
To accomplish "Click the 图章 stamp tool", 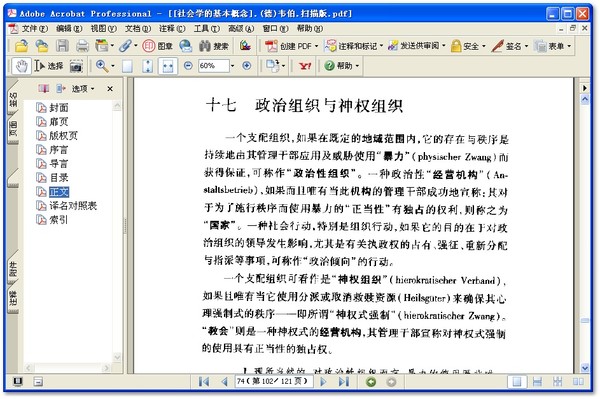I will click(x=157, y=46).
